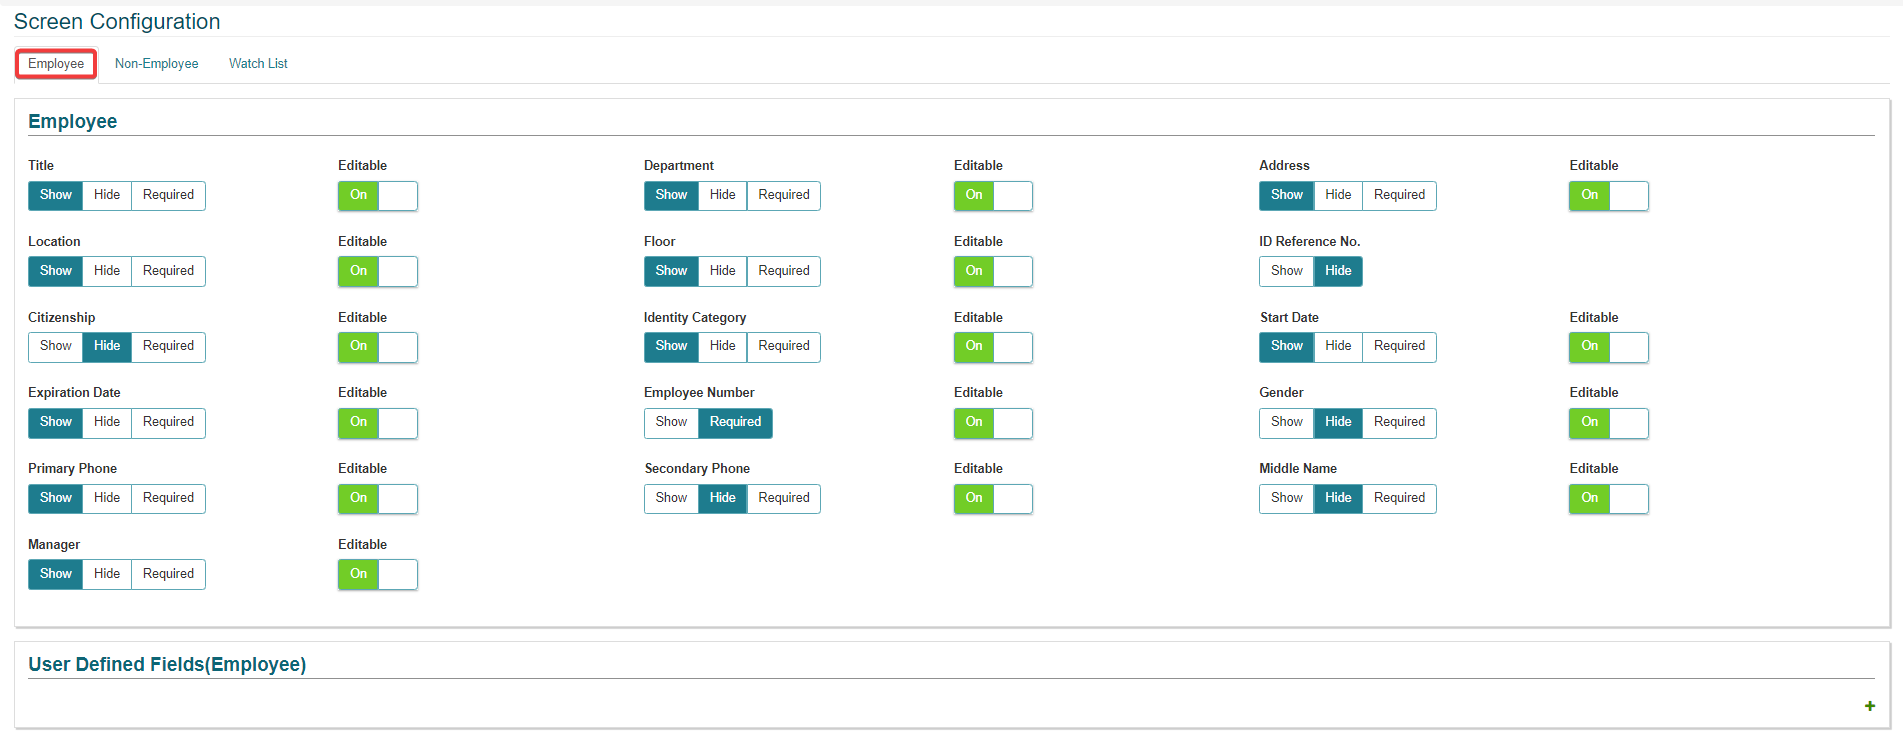Viewport: 1903px width, 738px height.
Task: Show the ID Reference No. field
Action: click(1286, 272)
